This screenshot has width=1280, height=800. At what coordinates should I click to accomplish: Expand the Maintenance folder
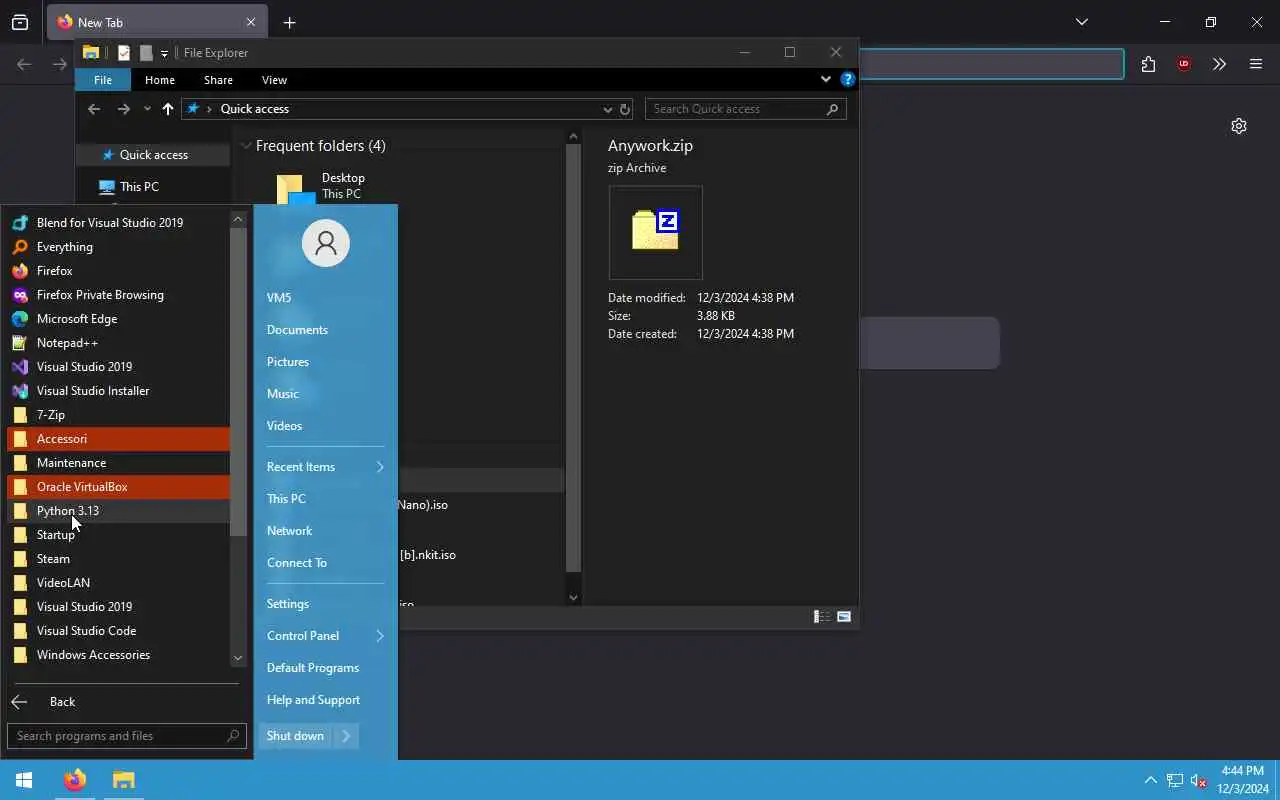tap(118, 463)
